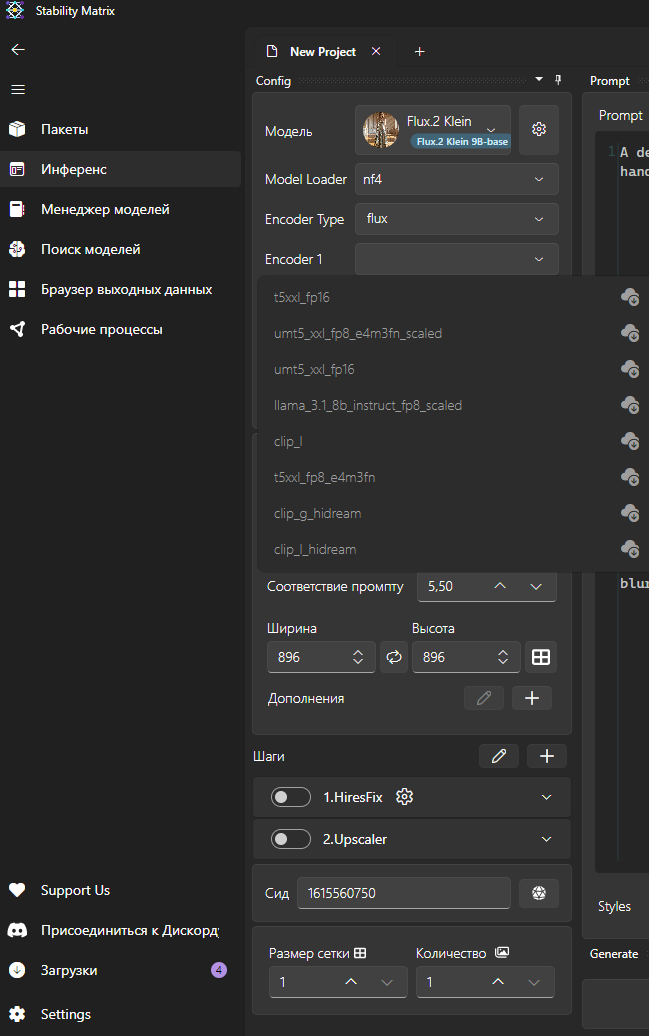Open Браузер выходных данных
This screenshot has width=649, height=1036.
[x=120, y=289]
